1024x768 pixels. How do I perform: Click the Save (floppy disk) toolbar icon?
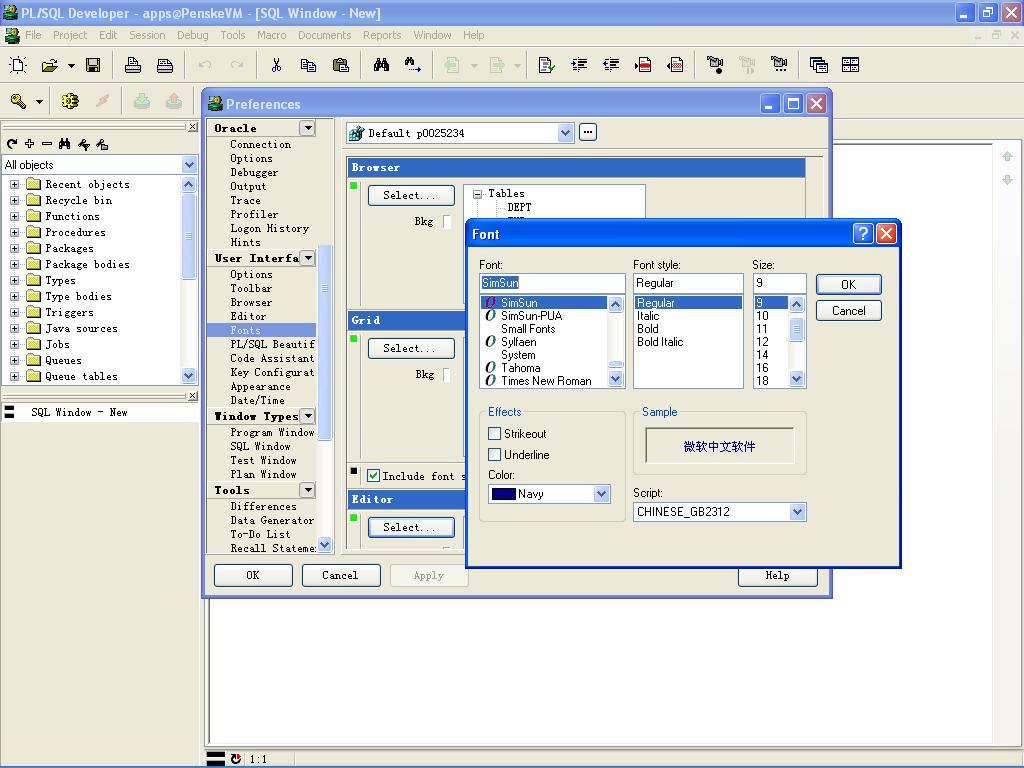tap(93, 65)
